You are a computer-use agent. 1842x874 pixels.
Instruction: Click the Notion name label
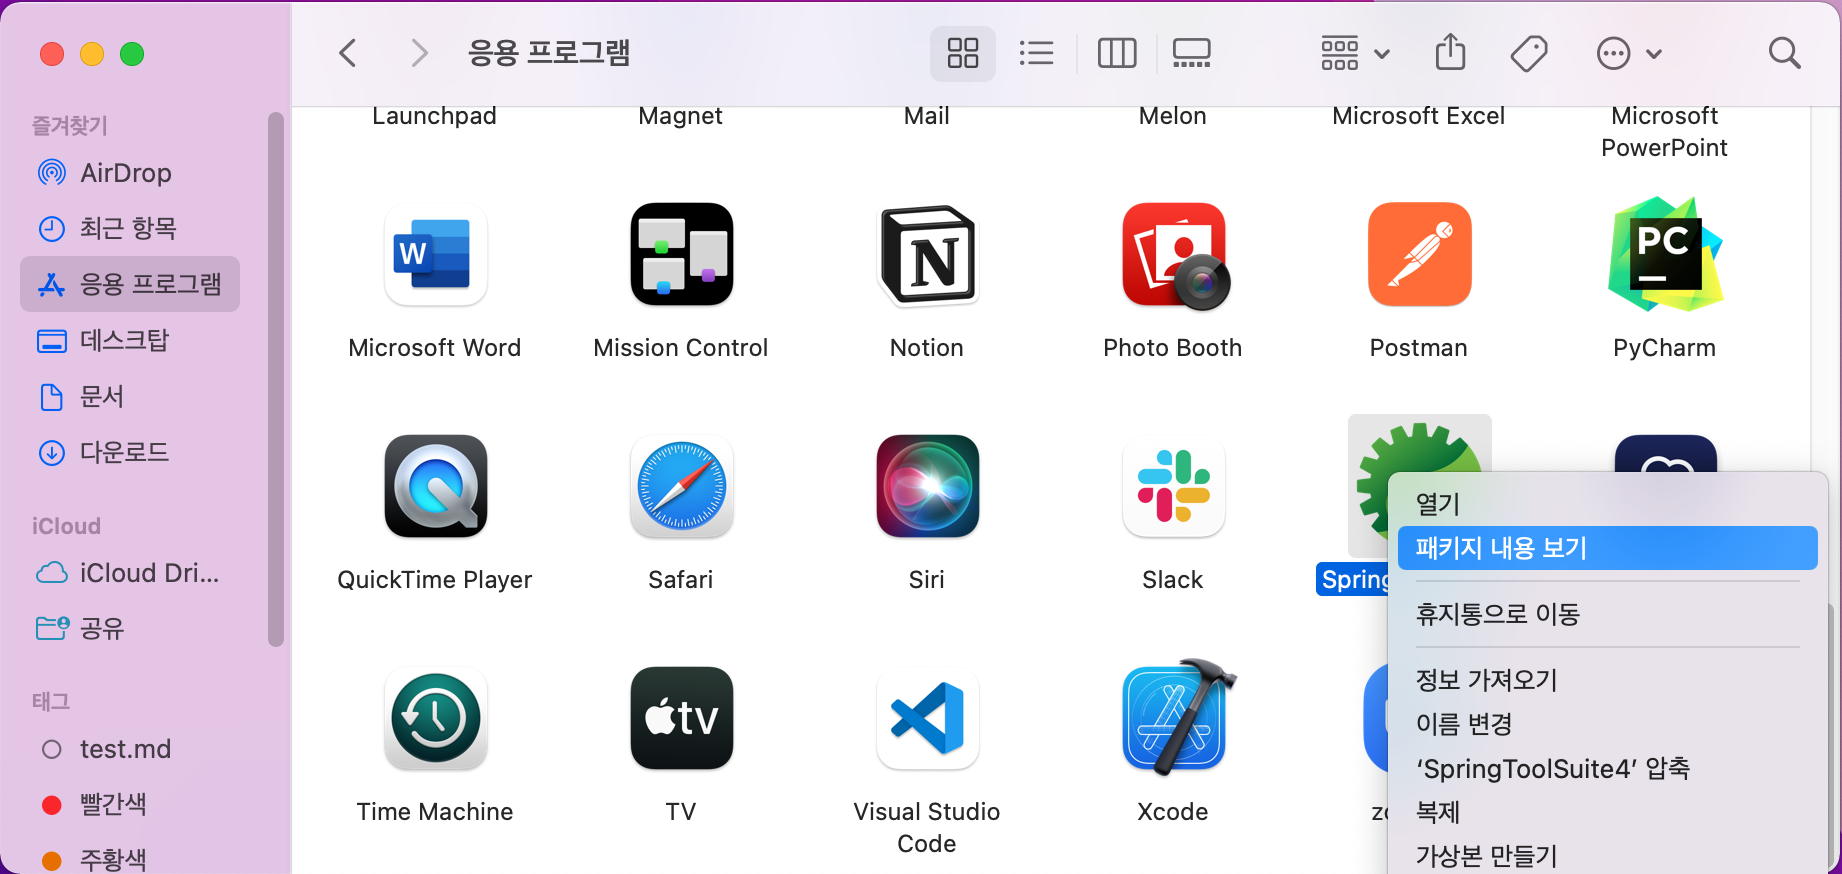(927, 348)
